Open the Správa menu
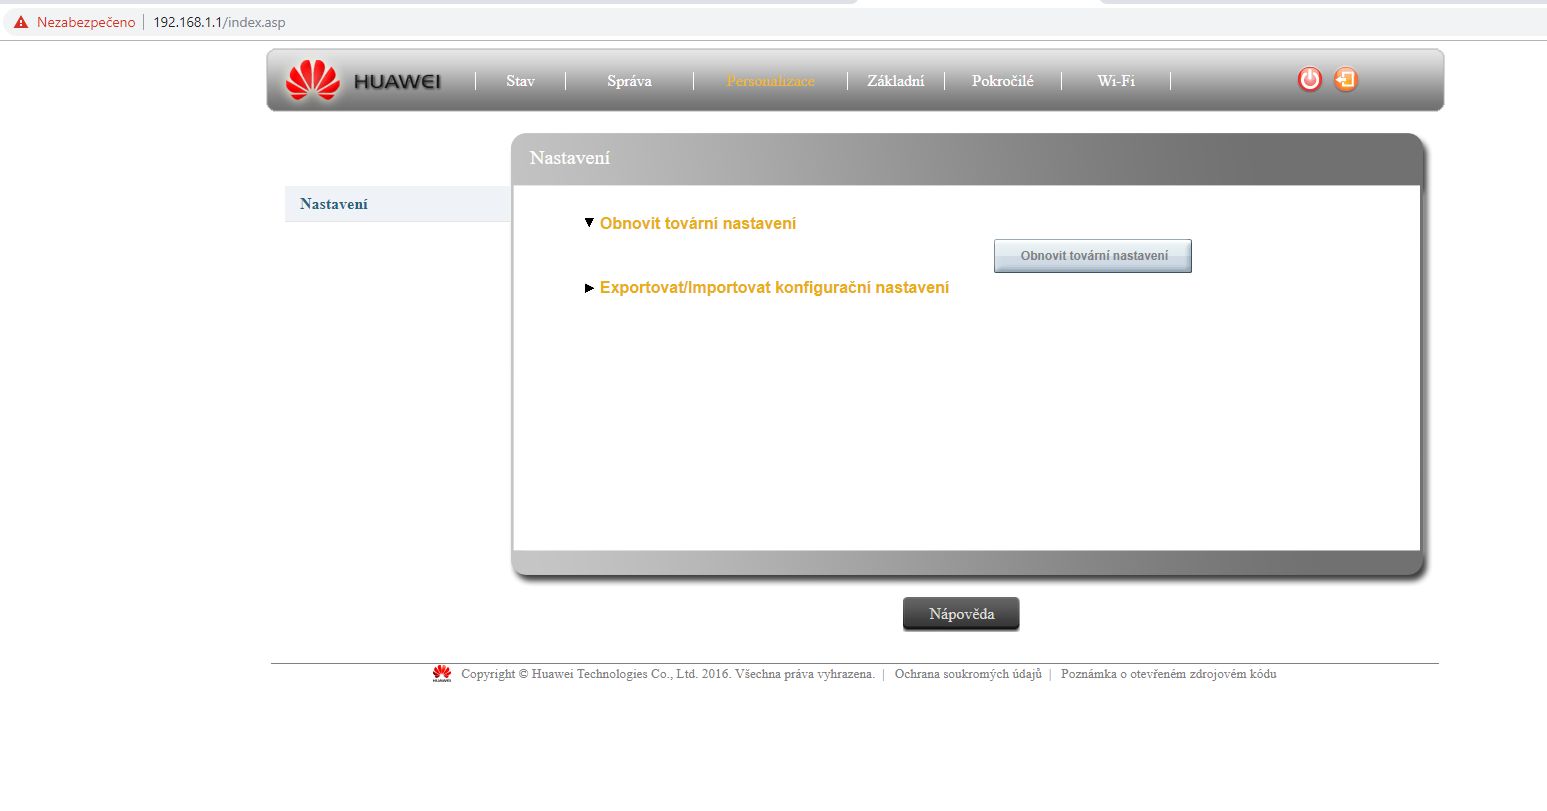This screenshot has width=1547, height=811. coord(629,81)
